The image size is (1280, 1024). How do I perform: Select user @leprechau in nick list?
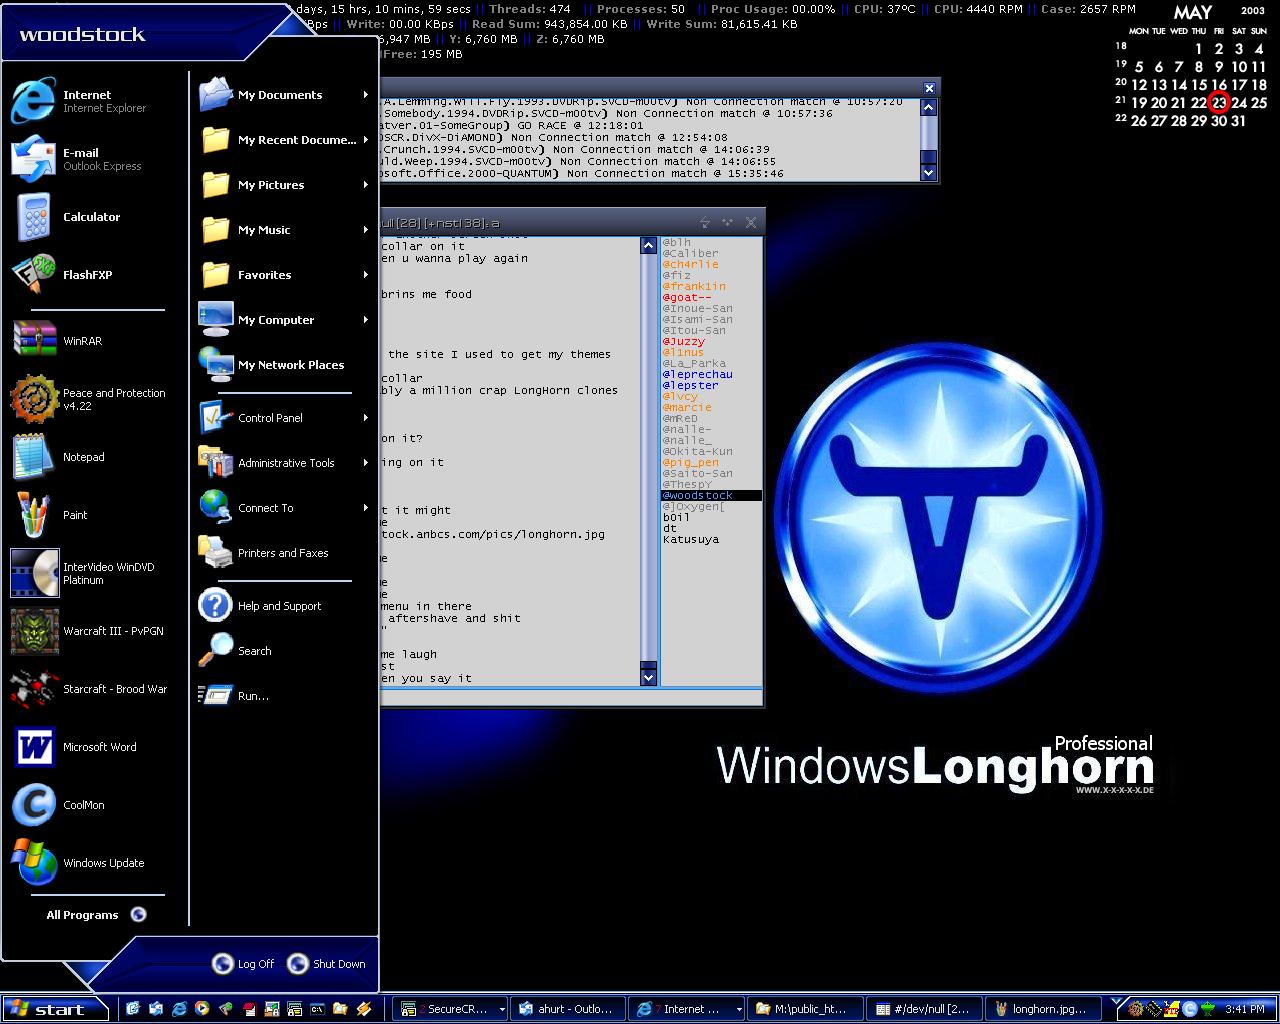pyautogui.click(x=697, y=374)
